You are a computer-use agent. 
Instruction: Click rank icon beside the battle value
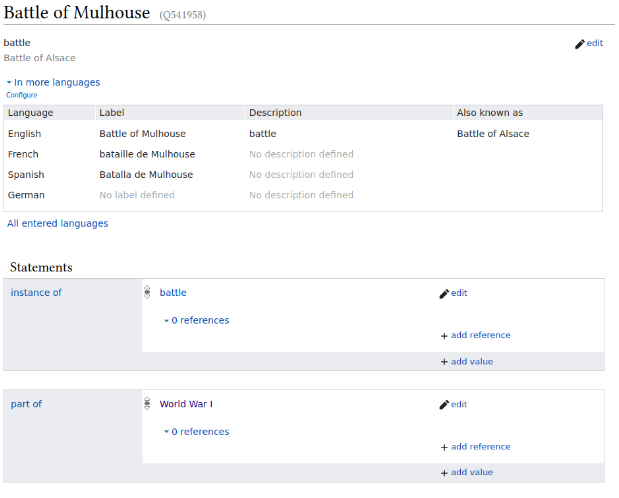coord(148,293)
